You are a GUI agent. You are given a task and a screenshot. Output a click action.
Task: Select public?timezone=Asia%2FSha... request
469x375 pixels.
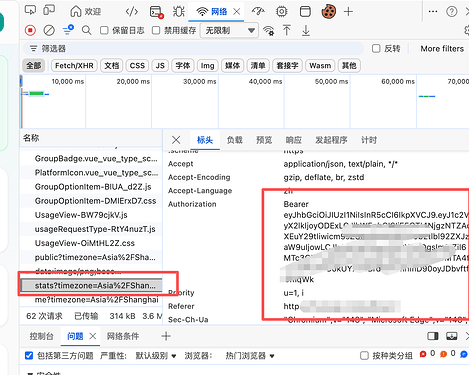(x=91, y=257)
